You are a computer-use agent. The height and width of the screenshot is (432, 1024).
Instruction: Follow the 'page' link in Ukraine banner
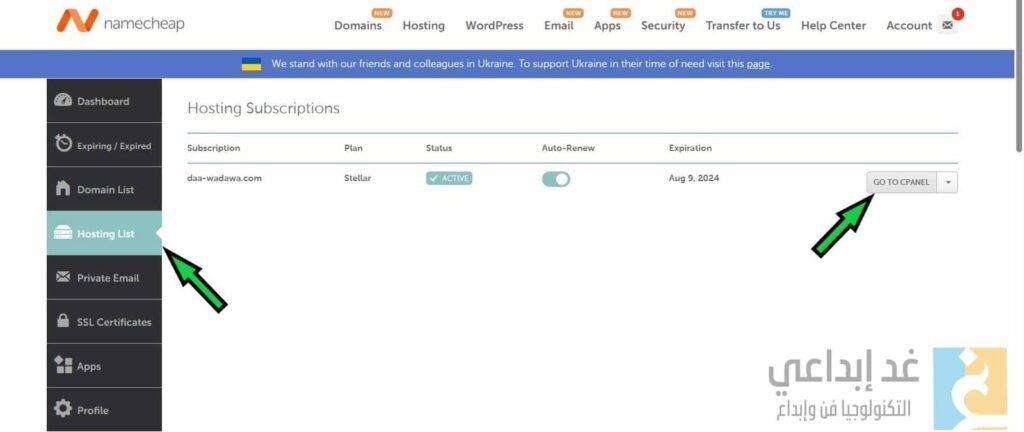(x=758, y=64)
